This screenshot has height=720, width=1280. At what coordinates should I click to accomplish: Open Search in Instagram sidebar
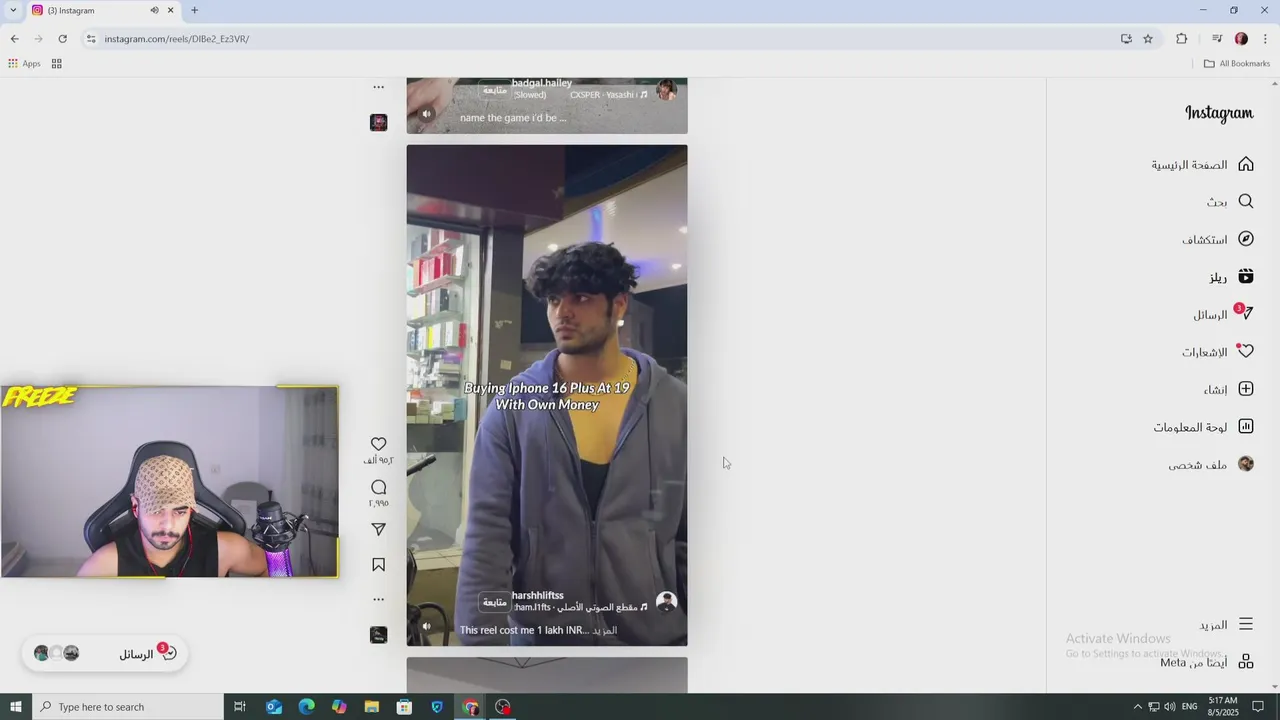pos(1230,201)
